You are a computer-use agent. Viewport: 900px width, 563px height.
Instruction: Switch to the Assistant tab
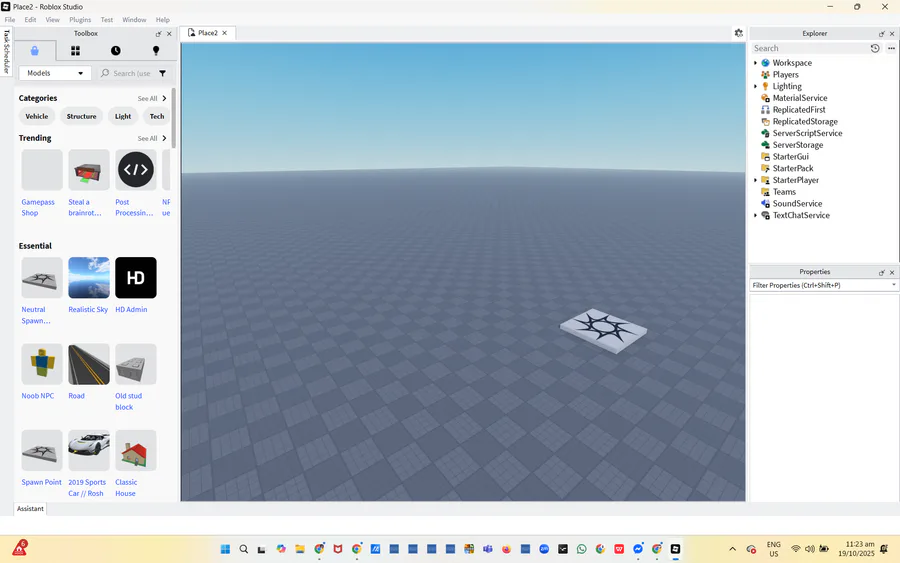tap(30, 508)
